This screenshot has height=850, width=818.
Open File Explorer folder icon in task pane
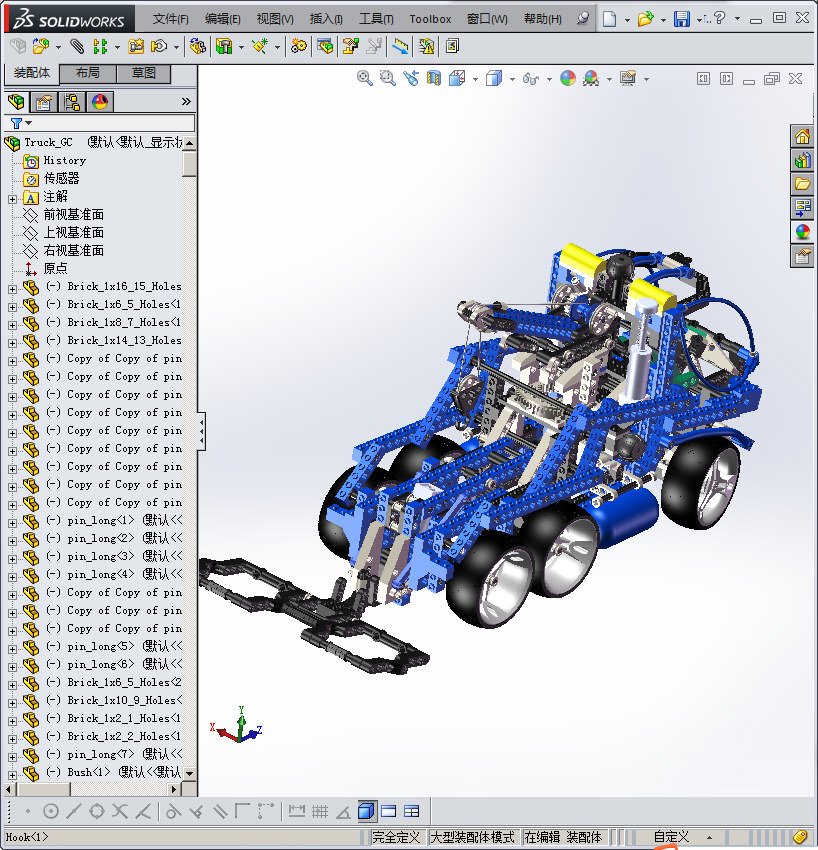pos(802,184)
